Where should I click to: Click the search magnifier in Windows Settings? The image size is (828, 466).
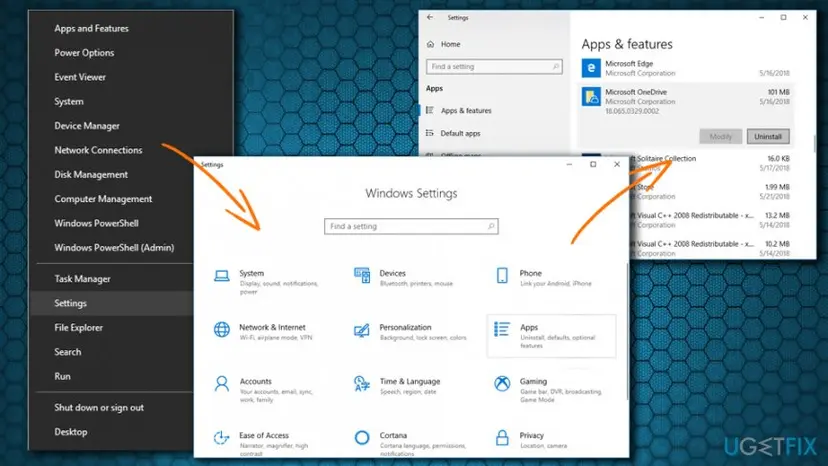(x=491, y=226)
